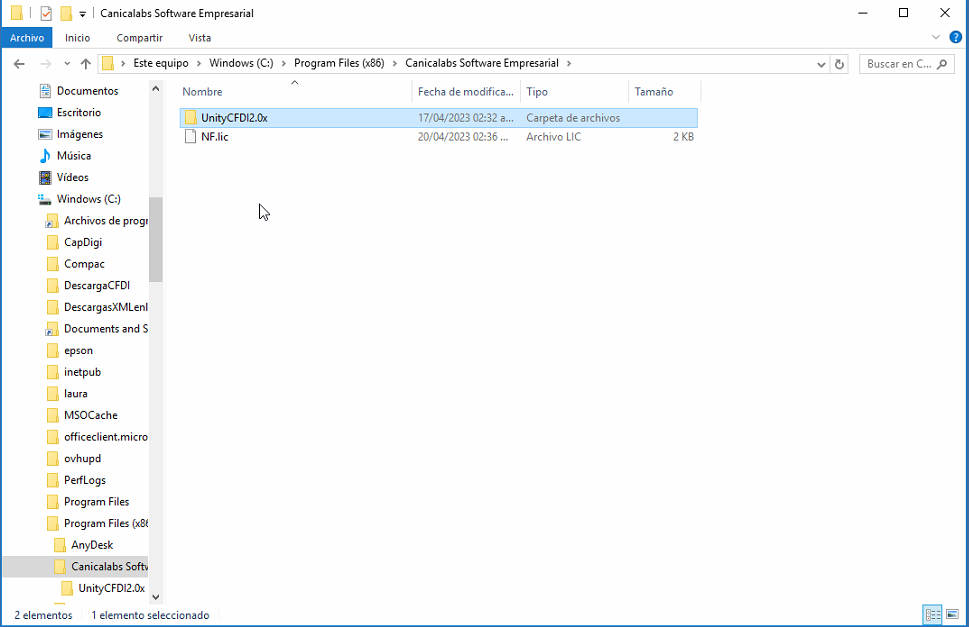Click the Explorer window folder icon in title bar
969x627 pixels.
click(17, 13)
